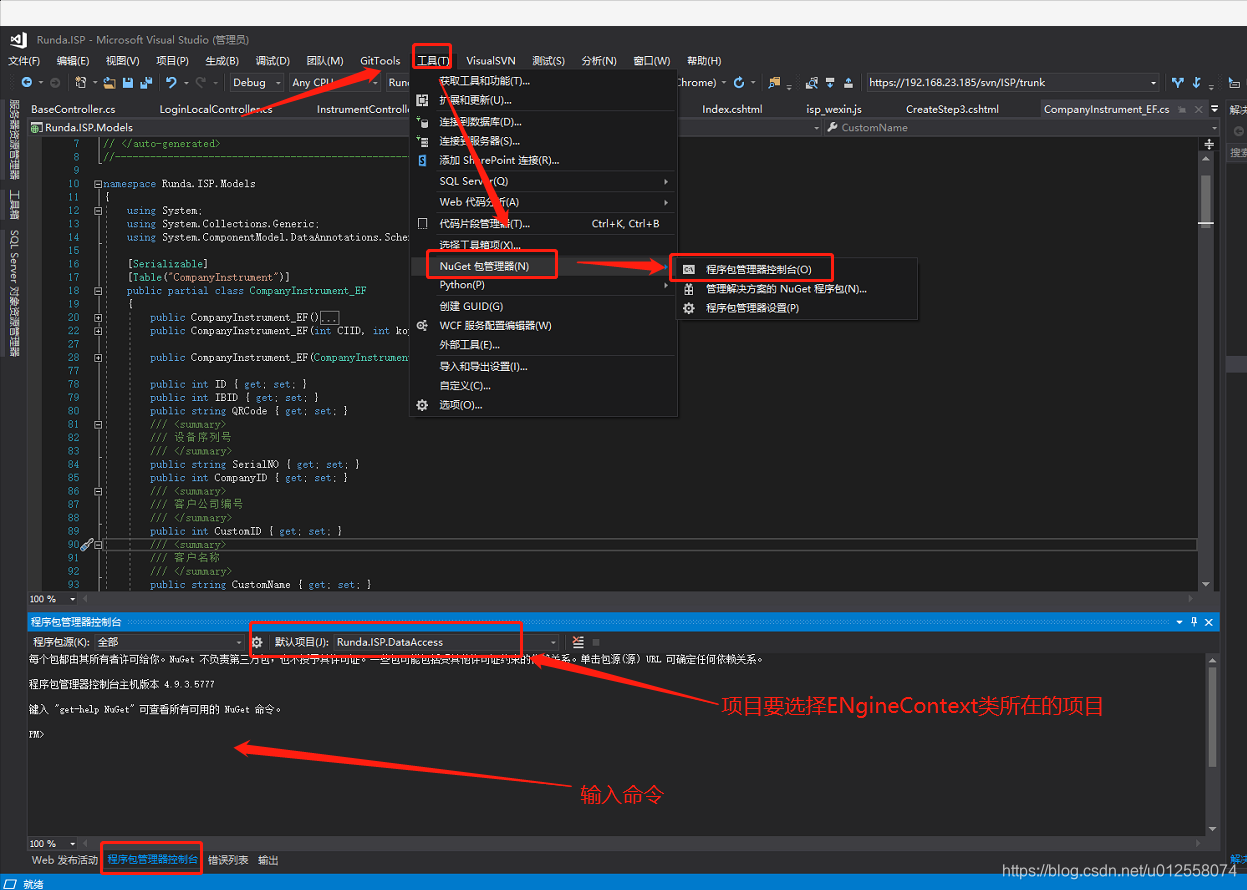
Task: Open the 帮助(H) menu
Action: point(704,61)
